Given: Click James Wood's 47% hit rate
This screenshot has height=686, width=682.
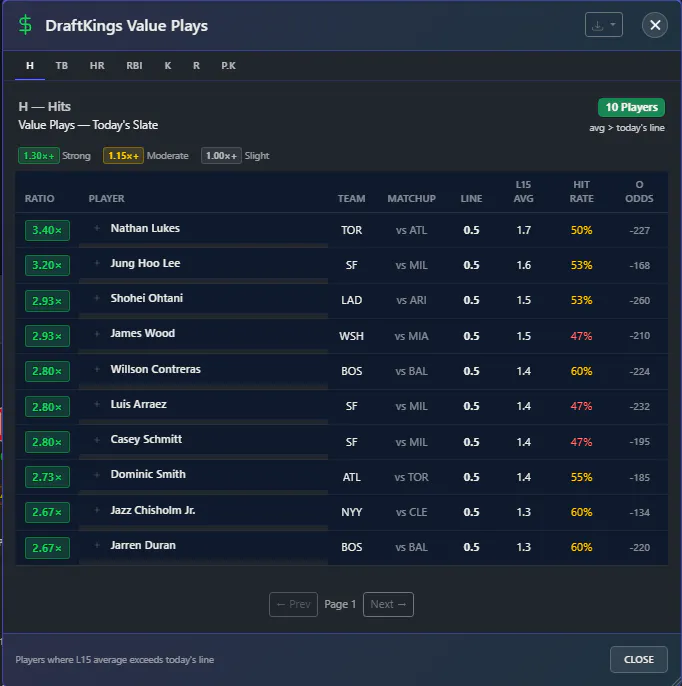Looking at the screenshot, I should (581, 336).
